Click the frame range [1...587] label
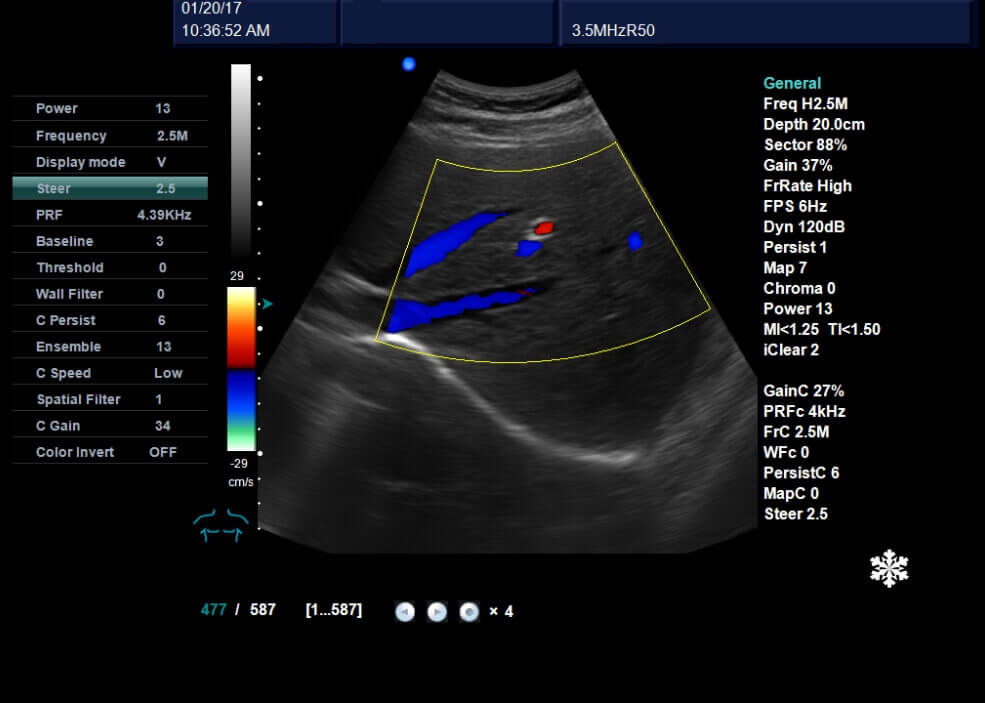This screenshot has width=985, height=703. (334, 610)
